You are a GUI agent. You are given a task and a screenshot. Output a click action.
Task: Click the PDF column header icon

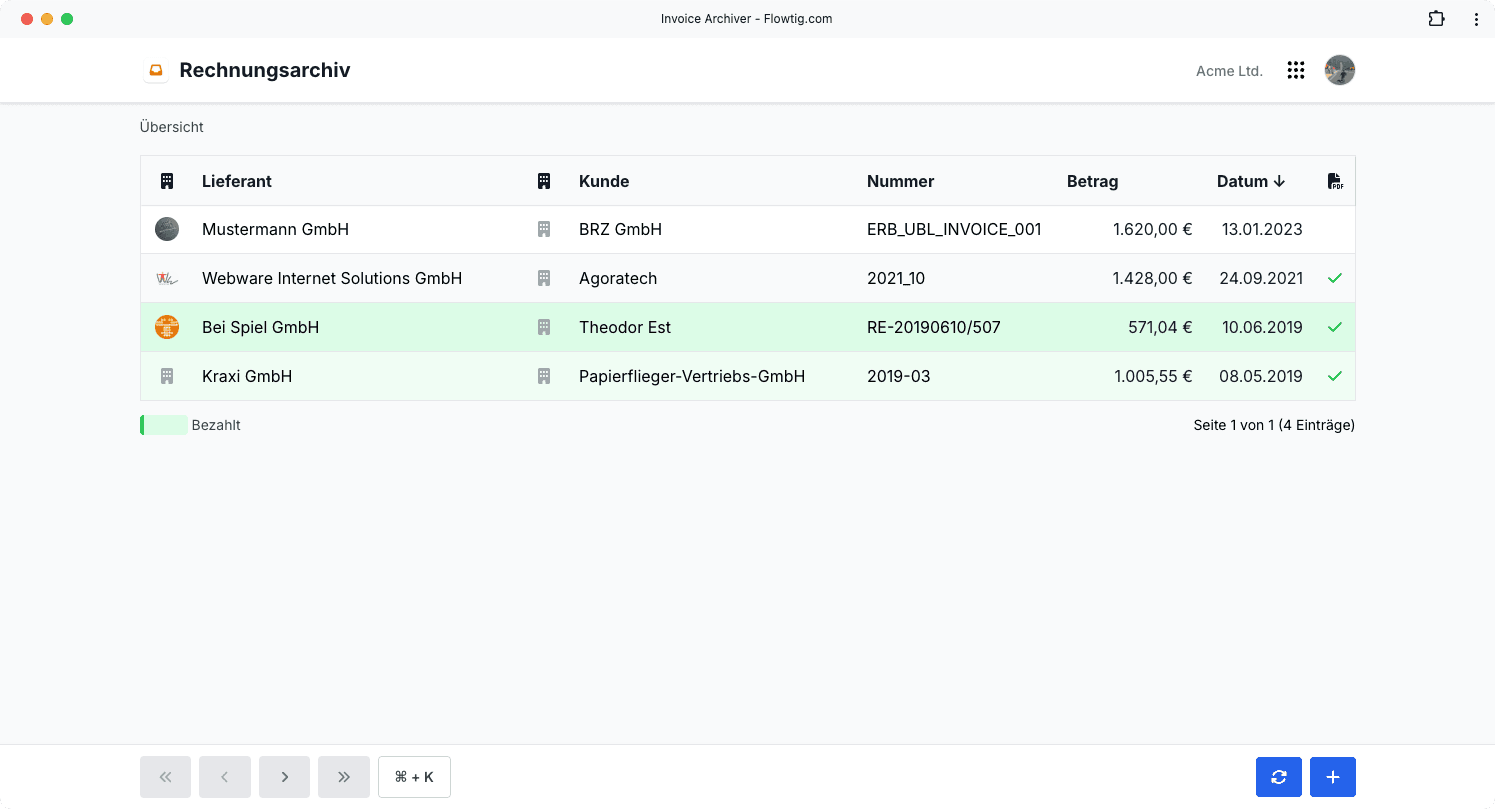point(1335,181)
